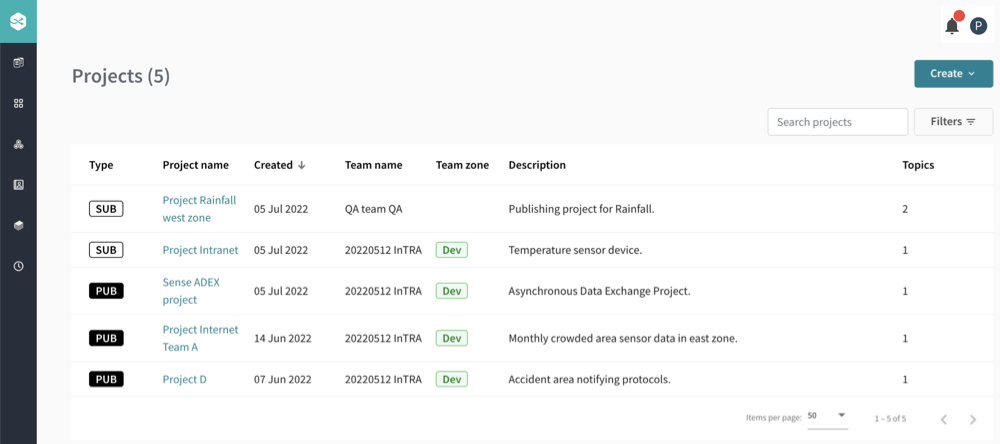The height and width of the screenshot is (444, 1000).
Task: Sort by Created column header
Action: coord(273,165)
